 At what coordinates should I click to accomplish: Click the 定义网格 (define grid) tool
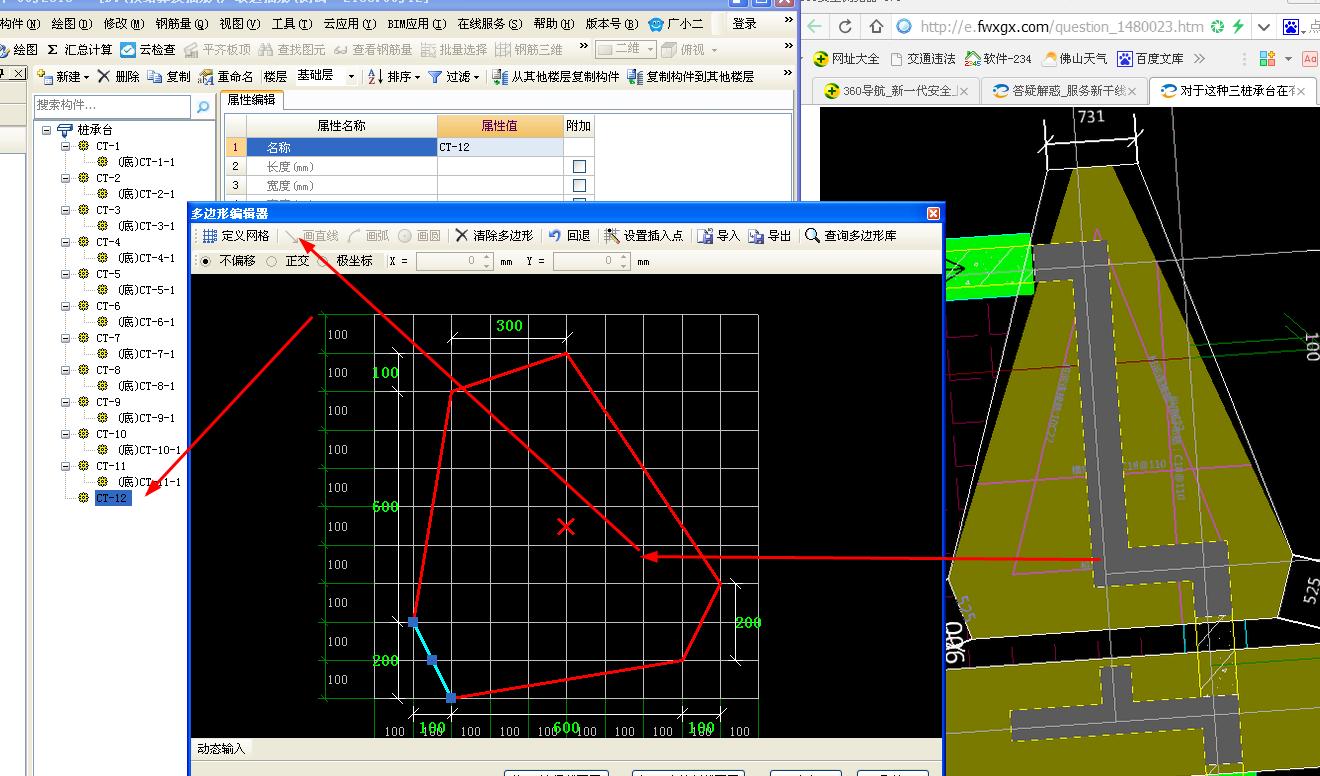[x=236, y=236]
